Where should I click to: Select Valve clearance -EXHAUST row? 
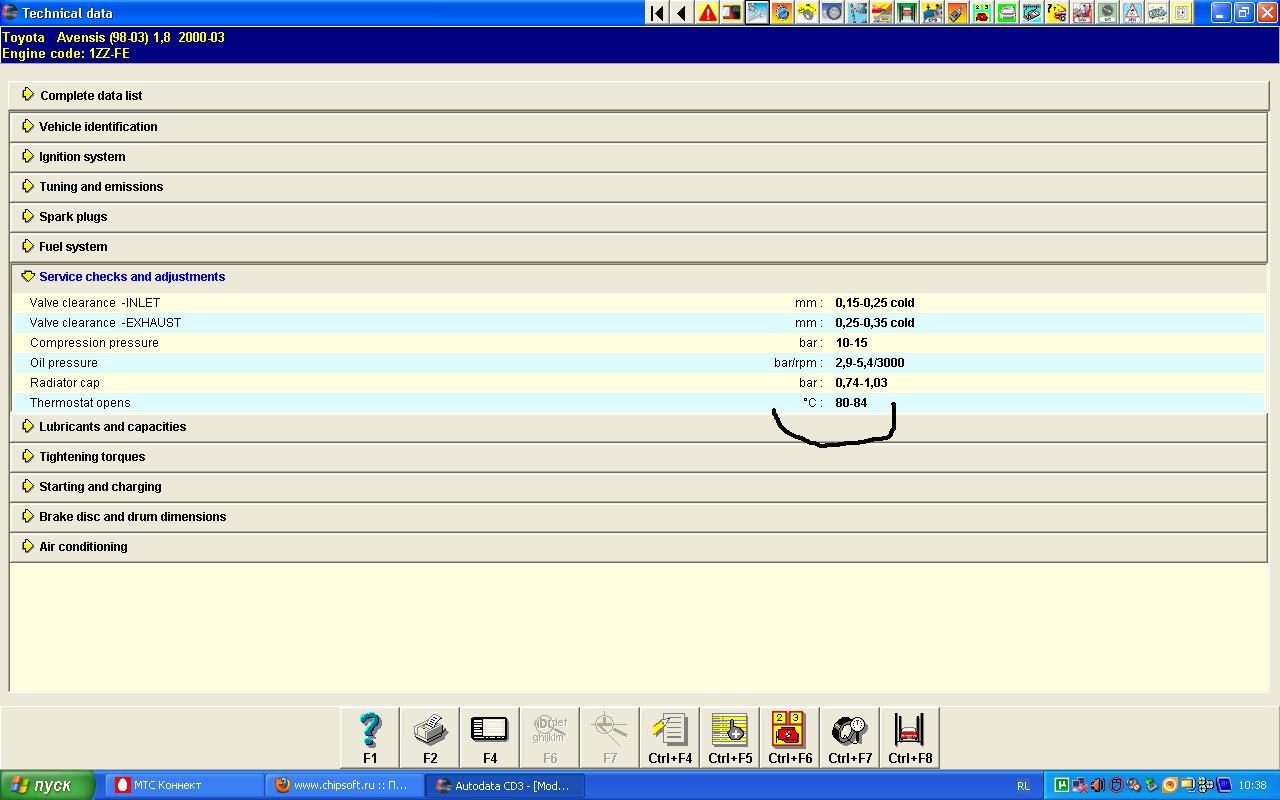click(638, 322)
